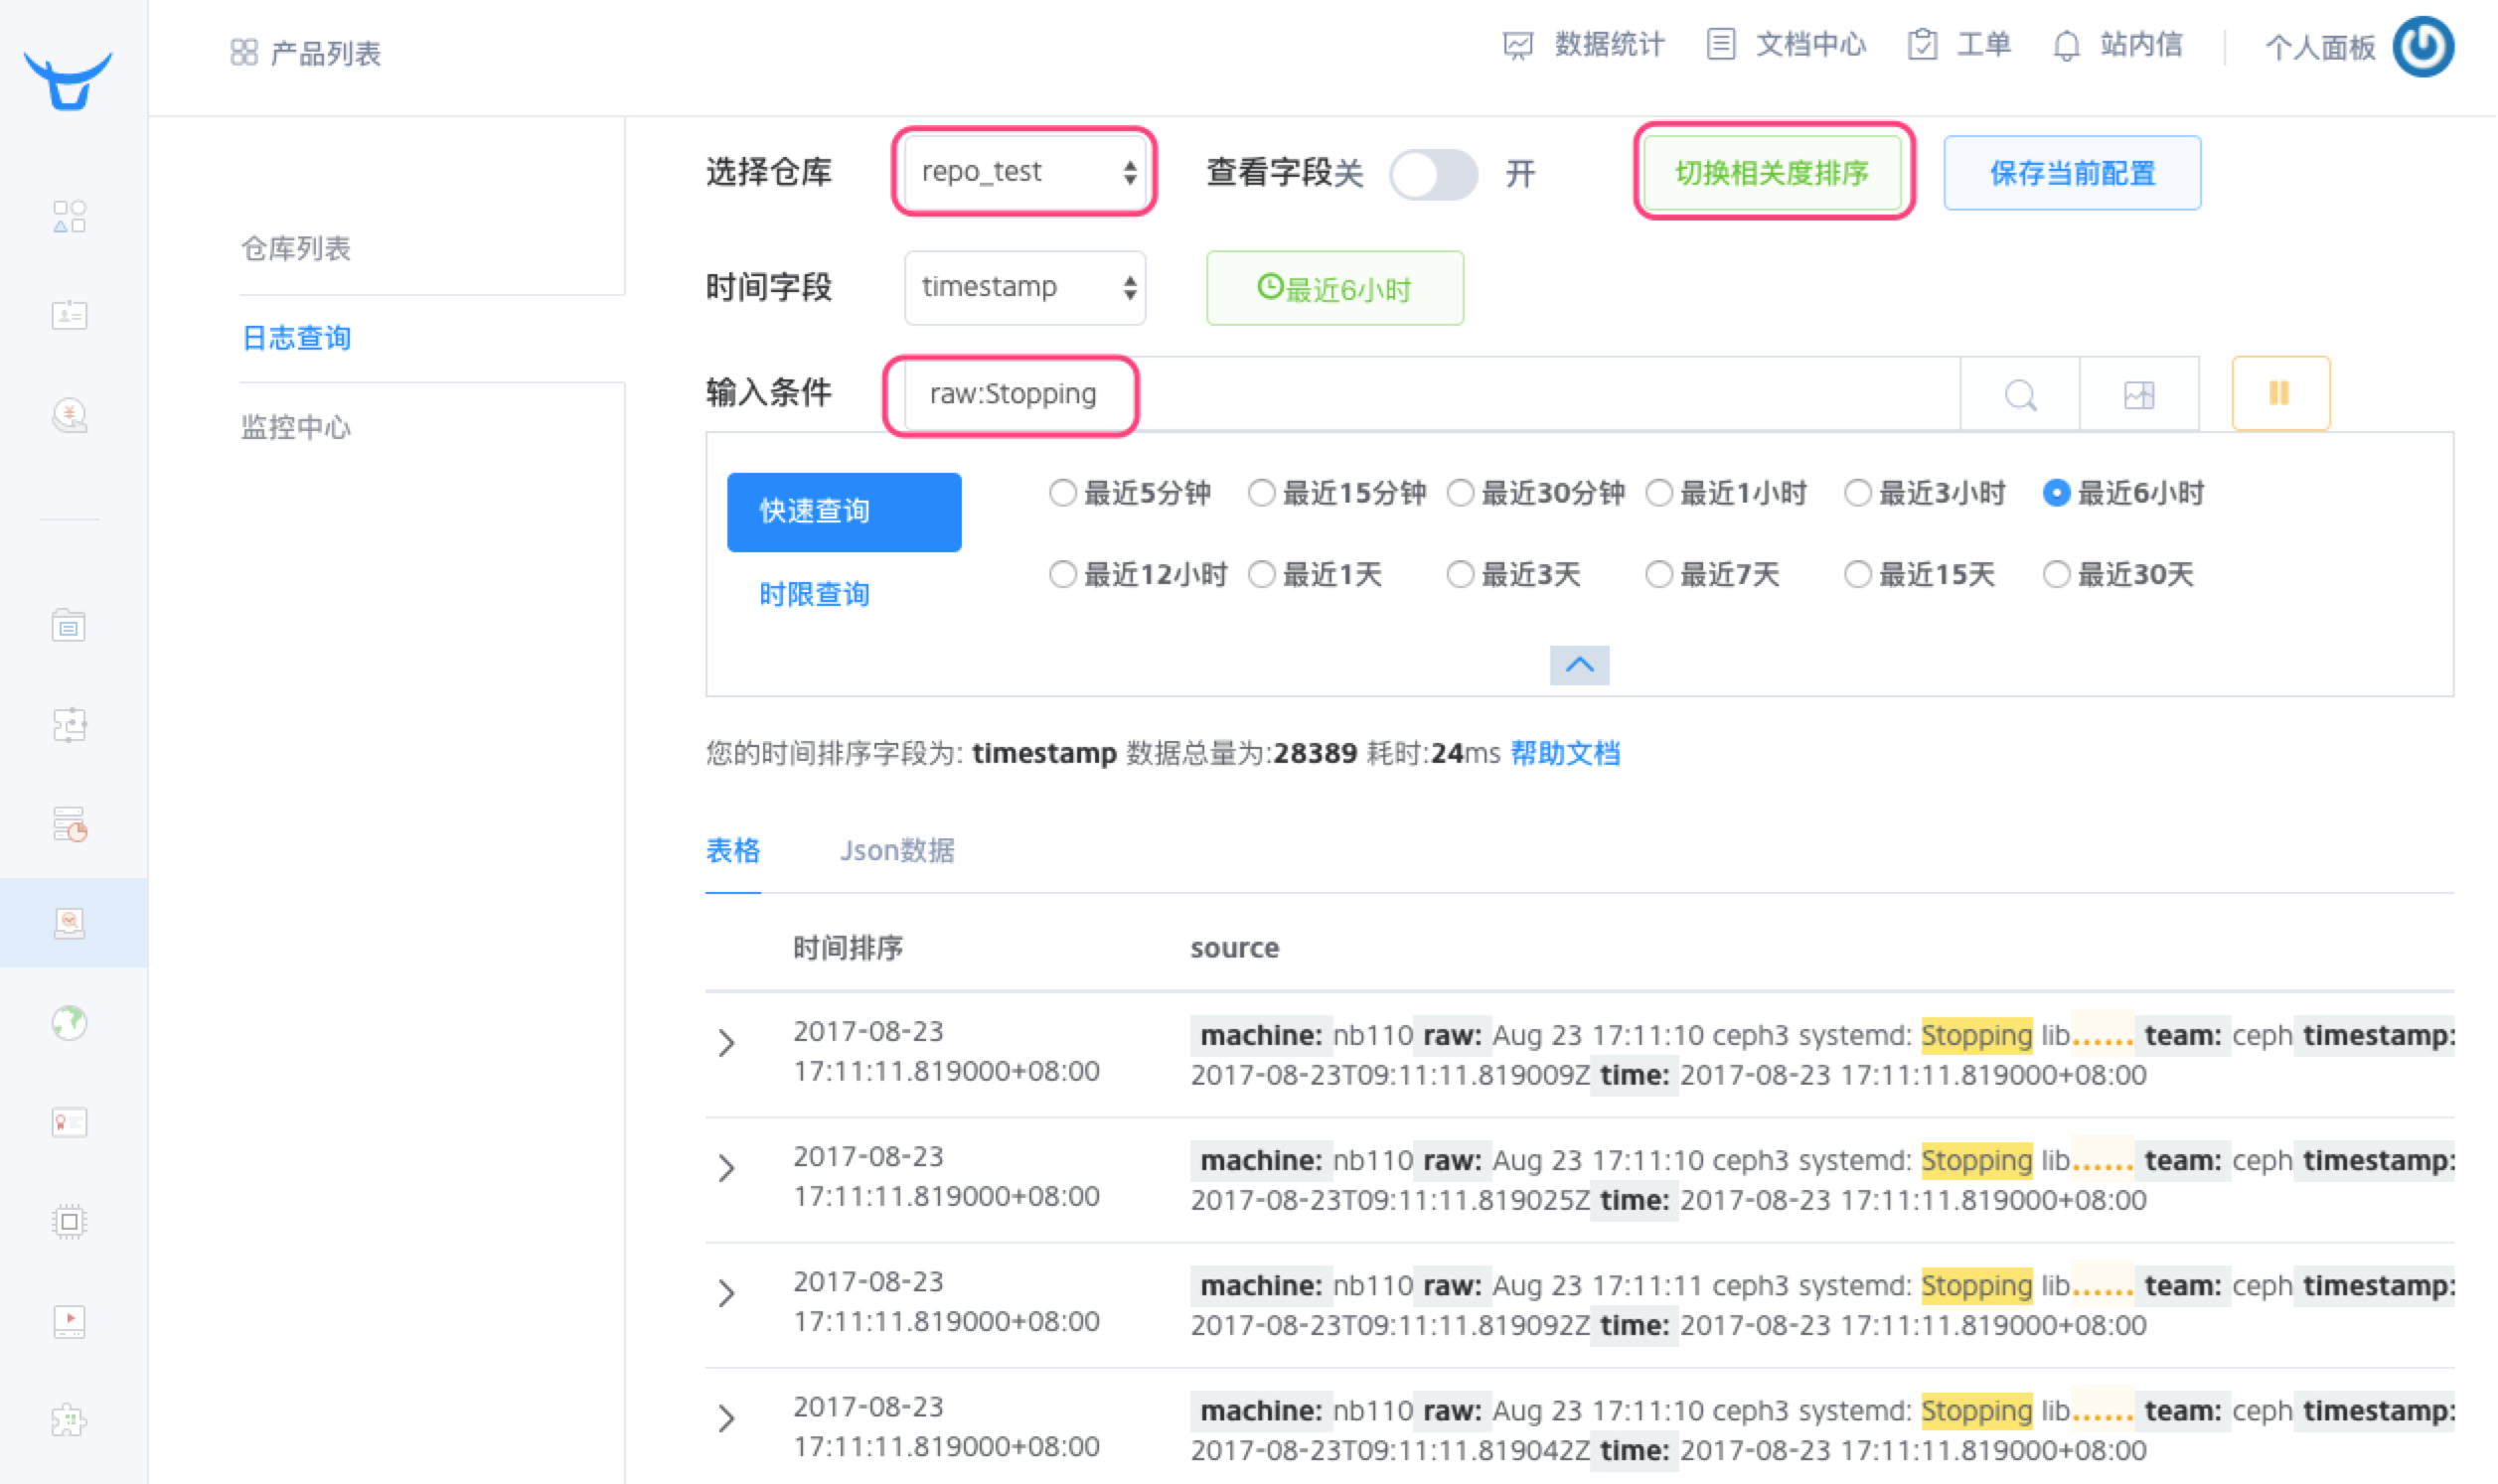
Task: Click the magnifier search icon button
Action: [2020, 394]
